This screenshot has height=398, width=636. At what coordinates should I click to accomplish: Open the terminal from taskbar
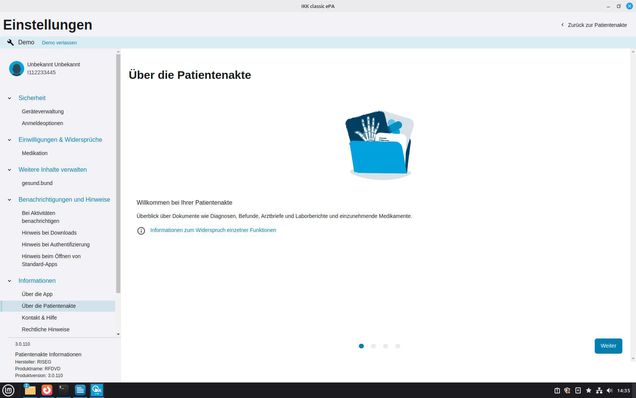tap(63, 390)
